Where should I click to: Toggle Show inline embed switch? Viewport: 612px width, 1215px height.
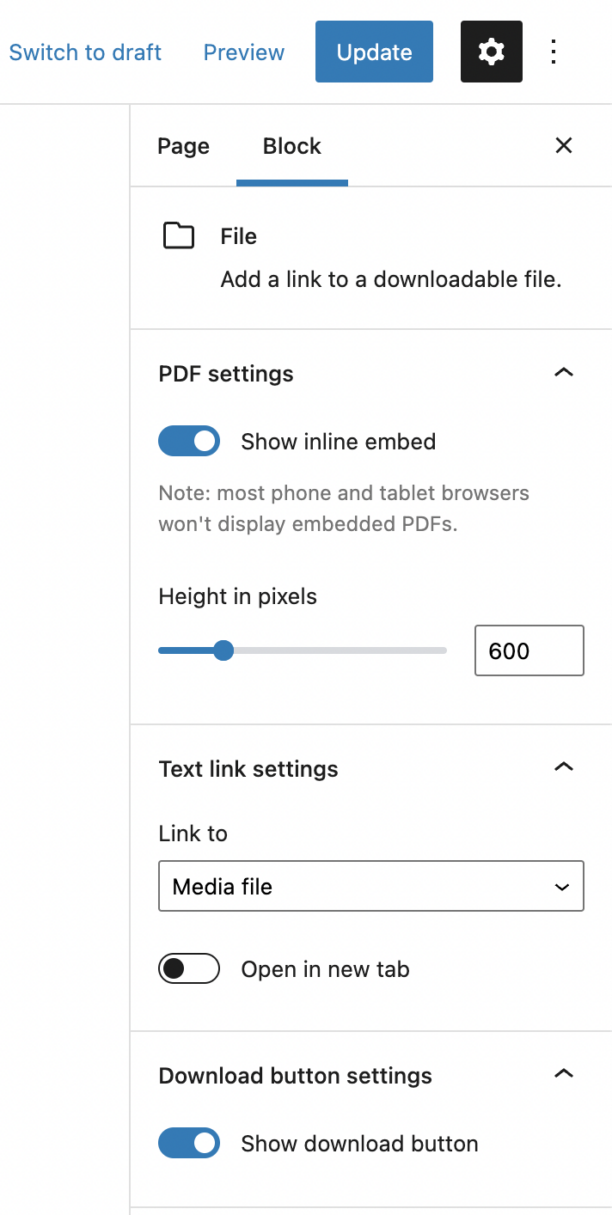189,441
